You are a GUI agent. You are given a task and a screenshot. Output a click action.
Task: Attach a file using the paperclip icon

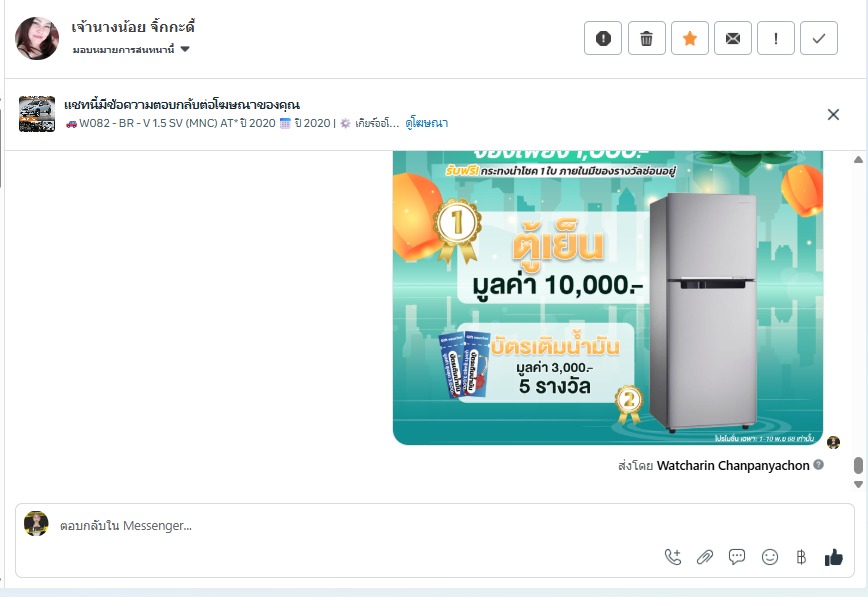tap(705, 557)
